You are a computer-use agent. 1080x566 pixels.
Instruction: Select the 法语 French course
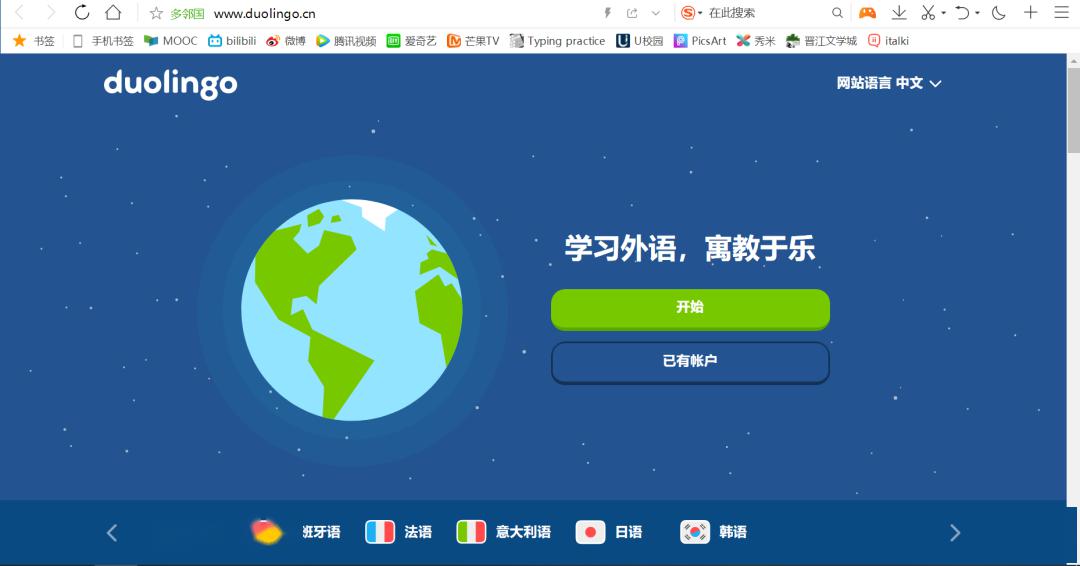[x=399, y=532]
